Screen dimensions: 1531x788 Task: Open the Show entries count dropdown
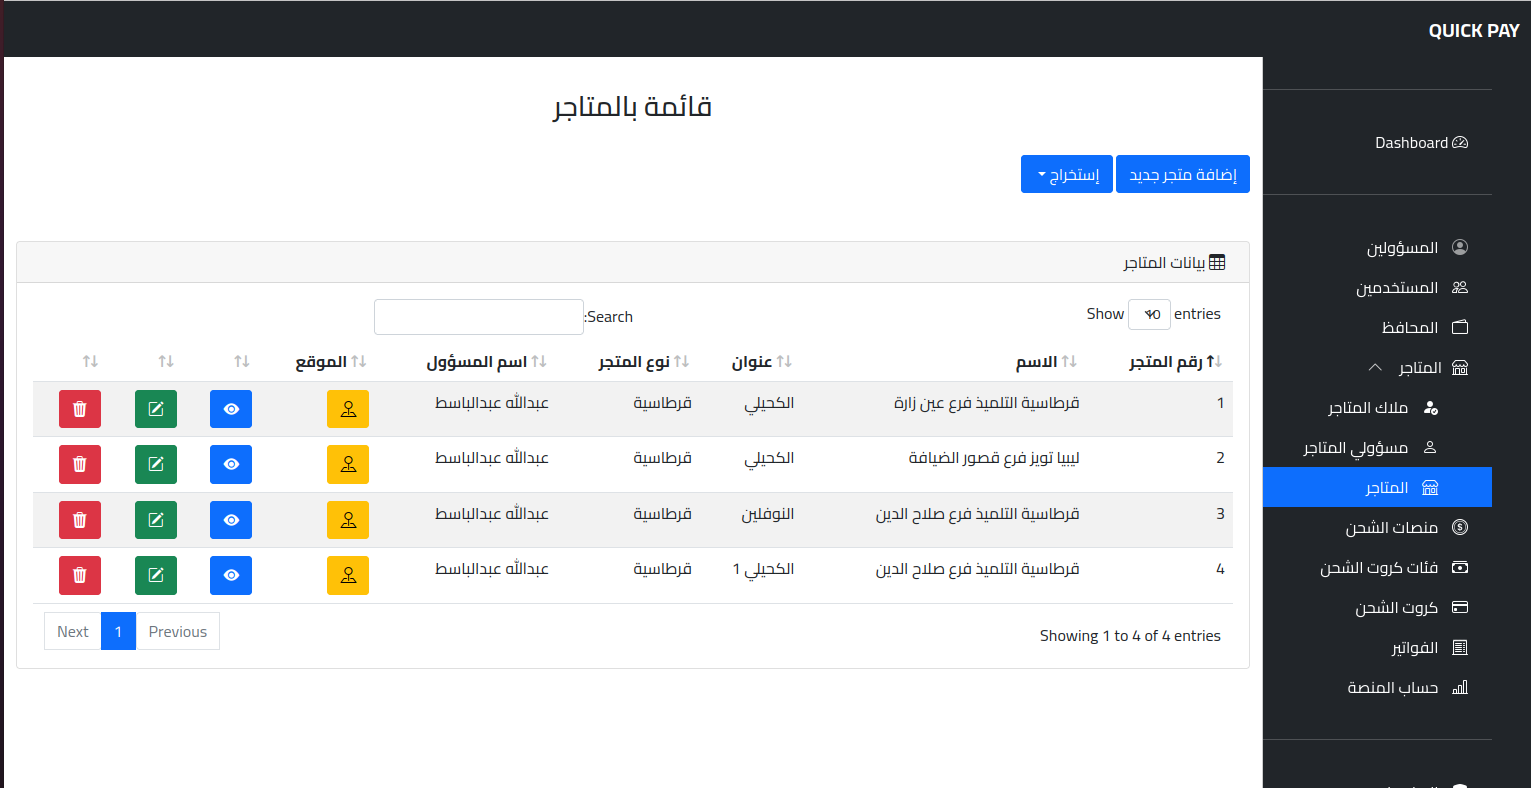tap(1149, 314)
